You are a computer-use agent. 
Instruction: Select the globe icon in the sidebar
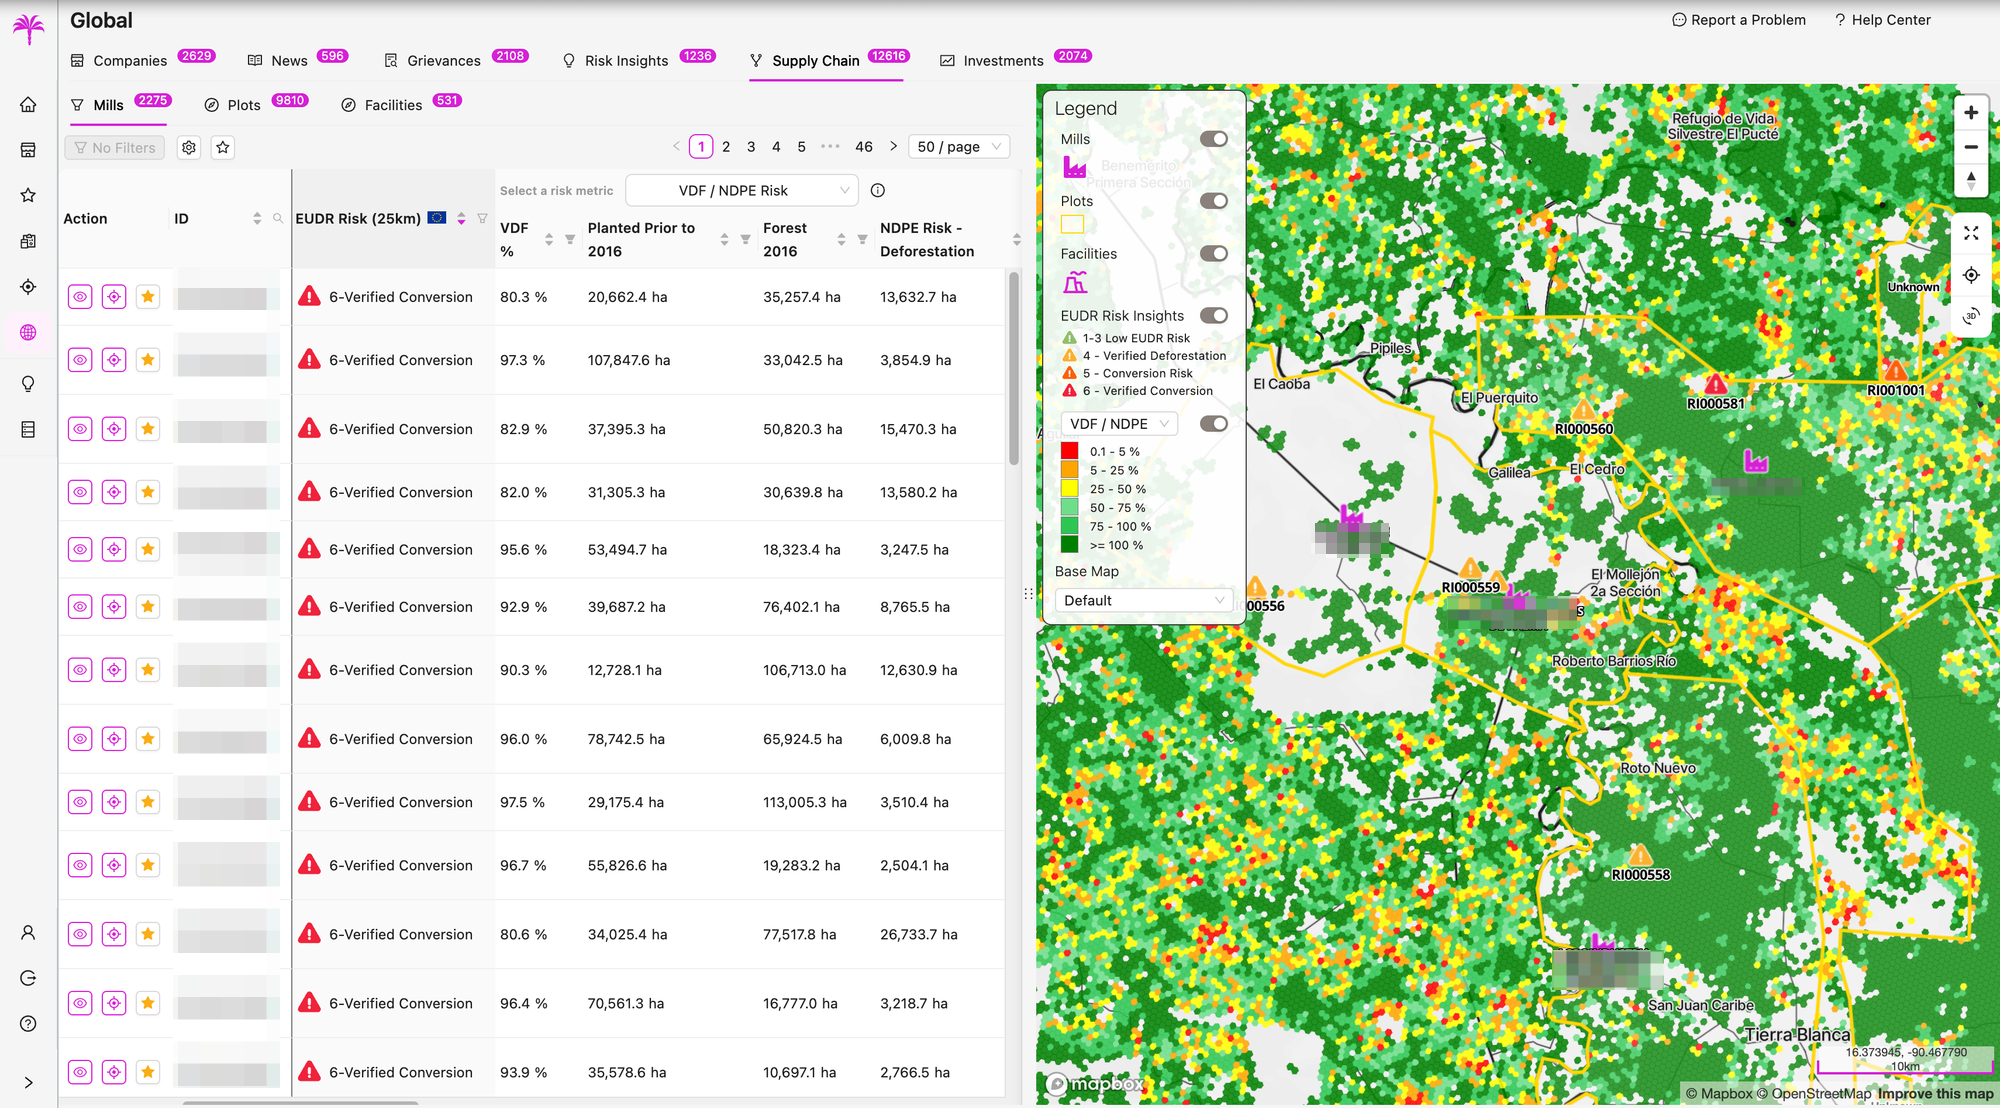tap(28, 333)
